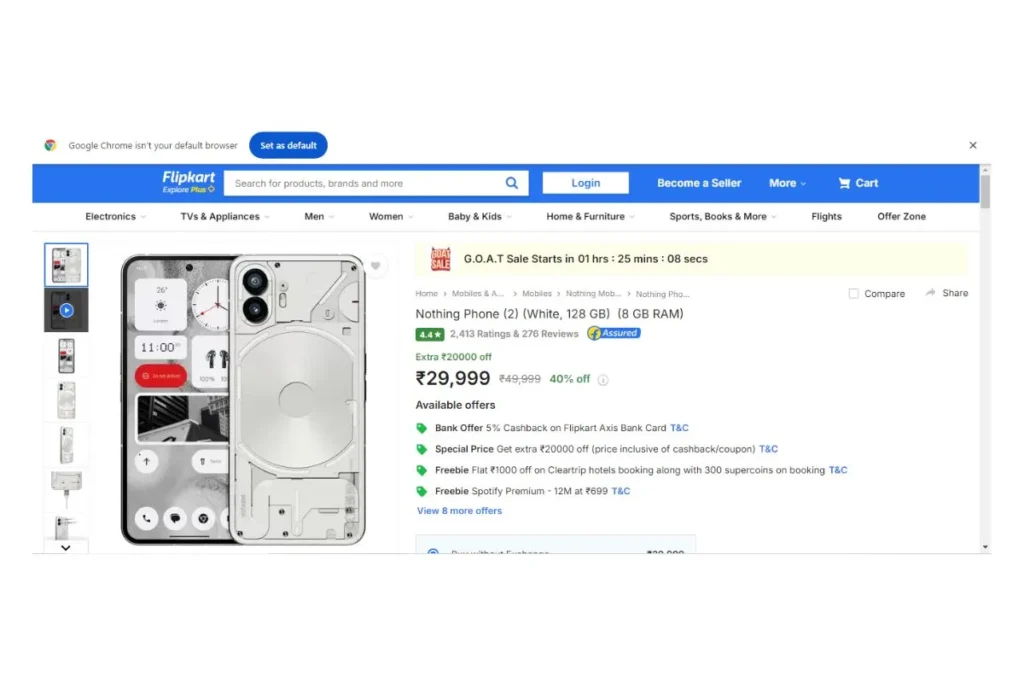Open 2,413 Ratings & 276 Reviews
The width and height of the screenshot is (1024, 683).
514,334
